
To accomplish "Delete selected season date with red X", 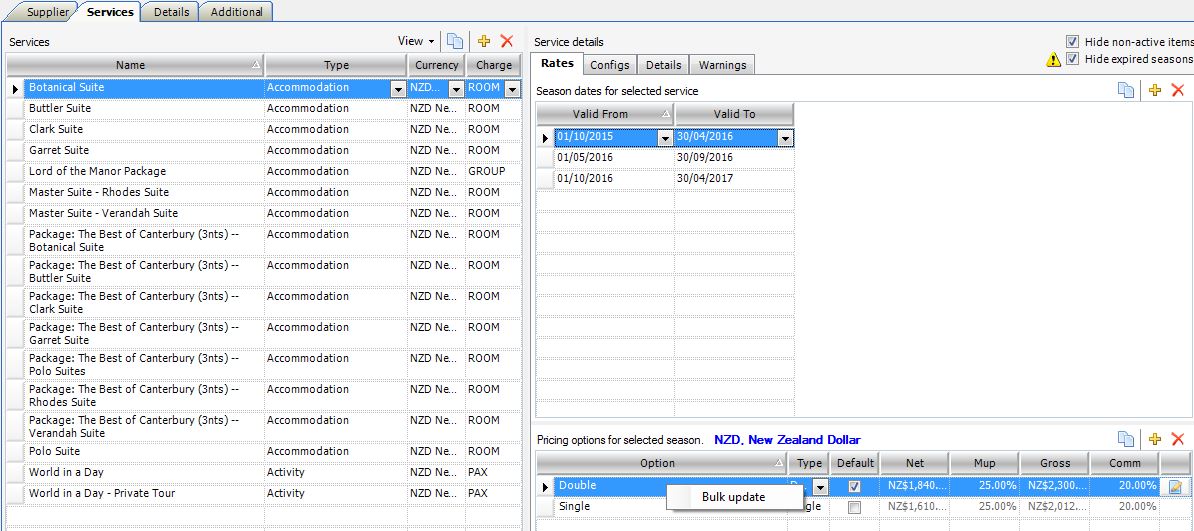I will point(1177,90).
